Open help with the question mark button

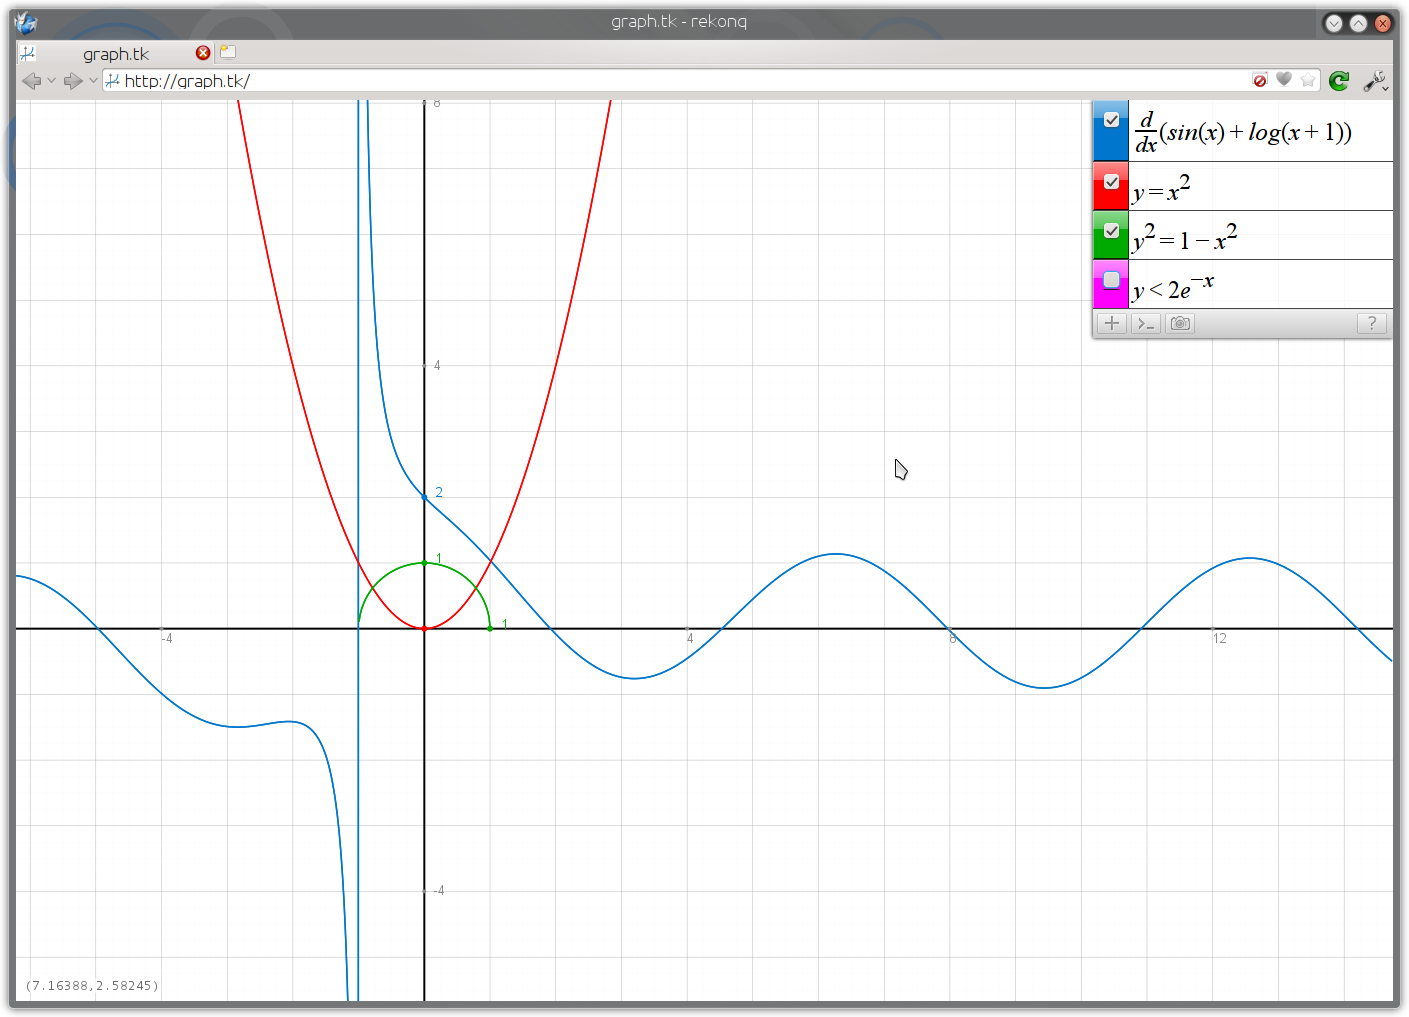[1372, 323]
